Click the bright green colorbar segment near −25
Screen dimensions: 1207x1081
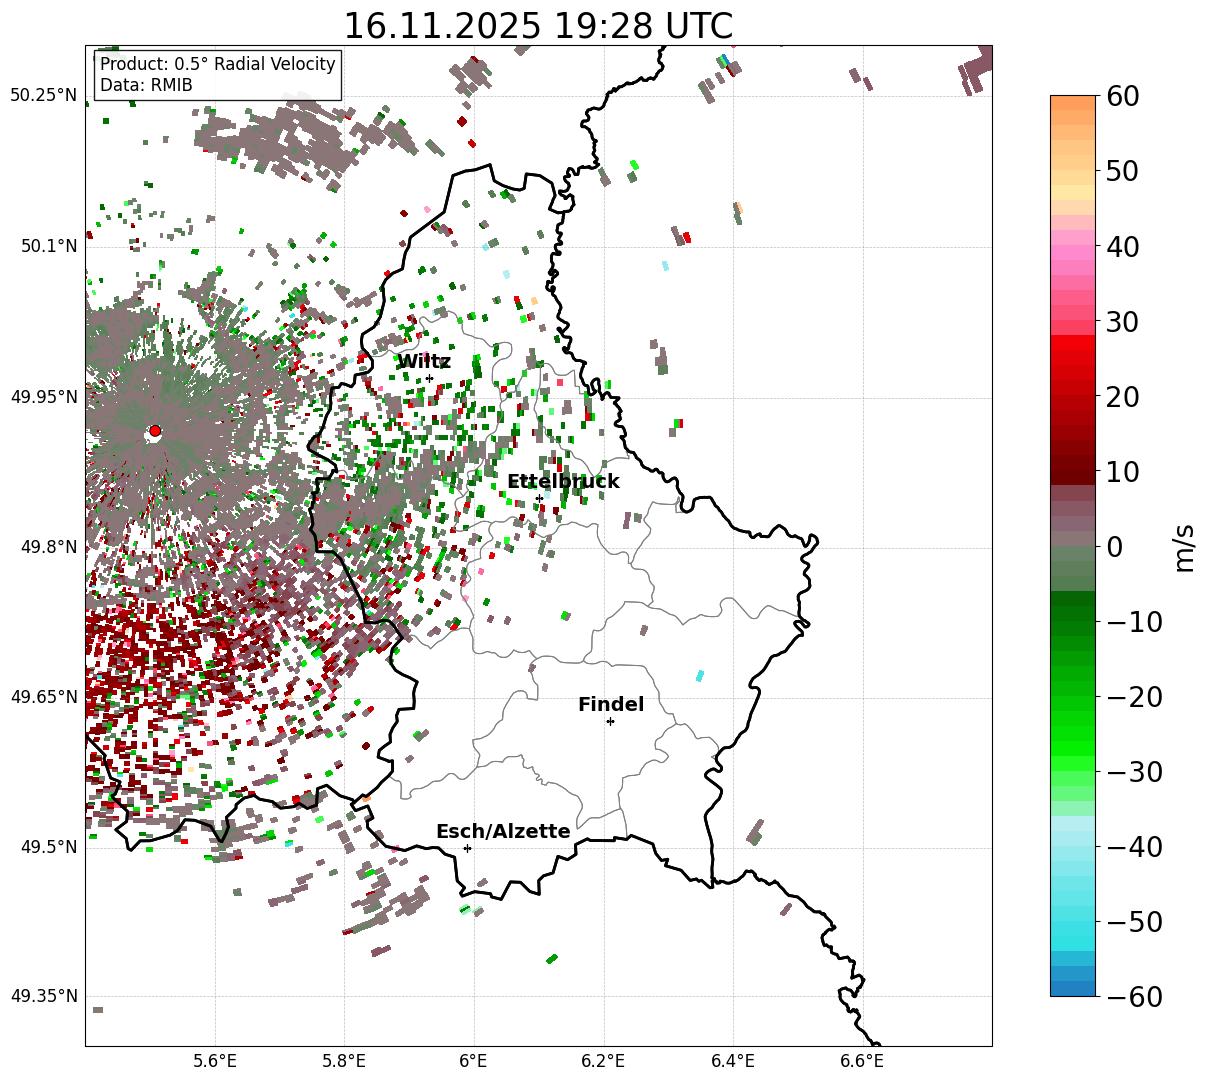(1073, 733)
